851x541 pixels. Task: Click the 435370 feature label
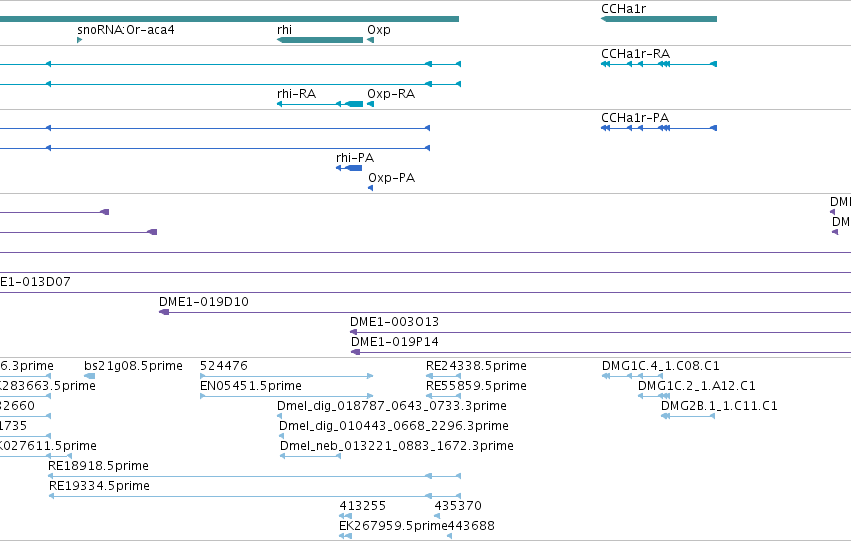(458, 506)
